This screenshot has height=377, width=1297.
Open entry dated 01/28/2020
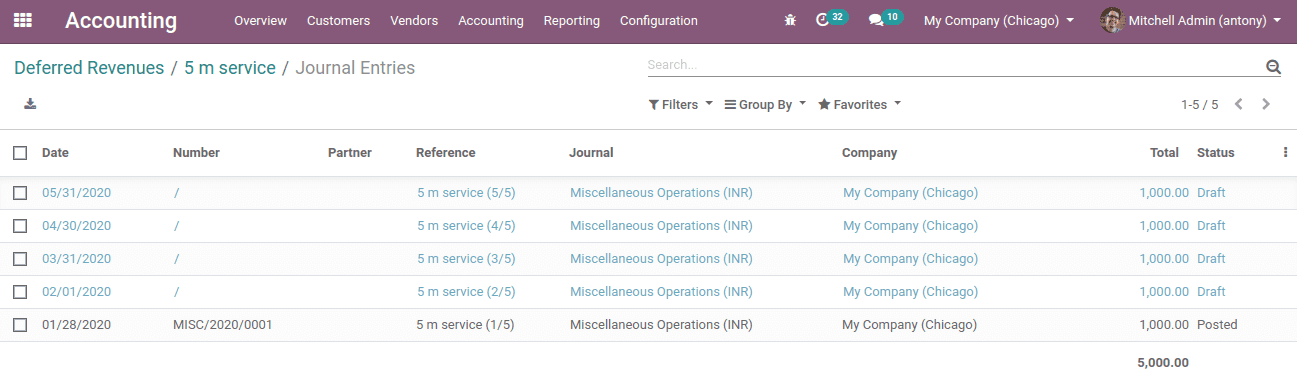76,325
